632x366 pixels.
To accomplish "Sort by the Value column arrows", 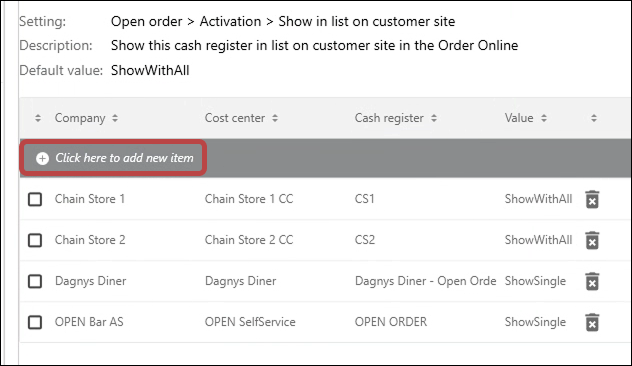I will [x=544, y=118].
